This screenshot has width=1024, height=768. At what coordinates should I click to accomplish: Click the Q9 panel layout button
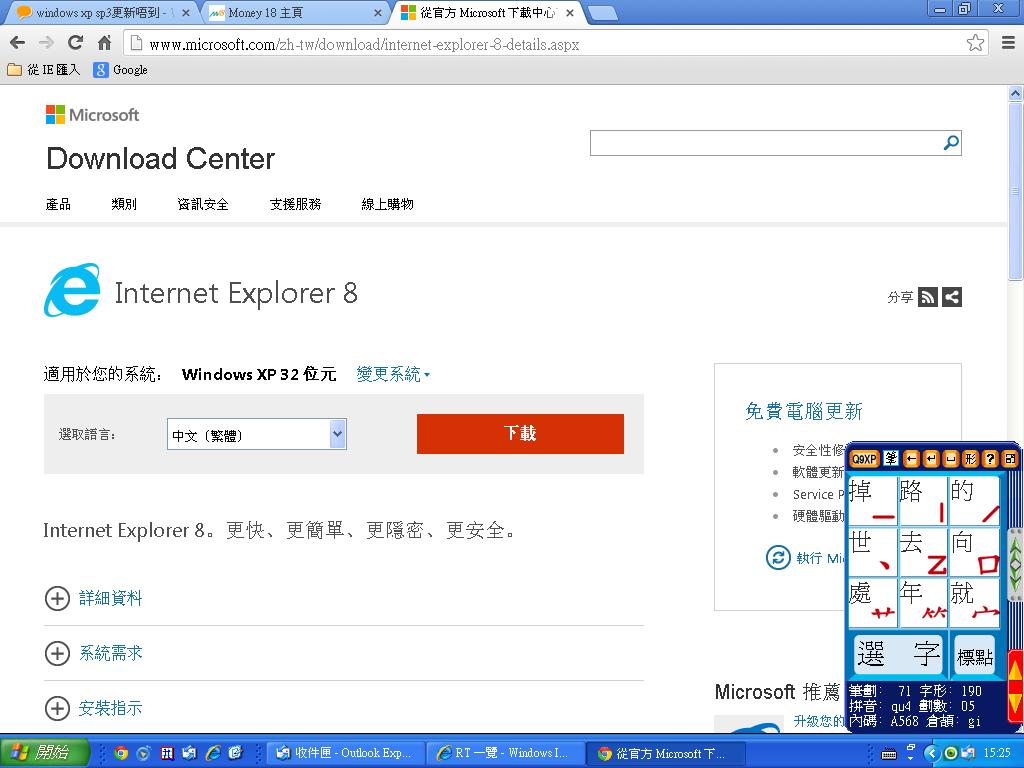point(1010,459)
